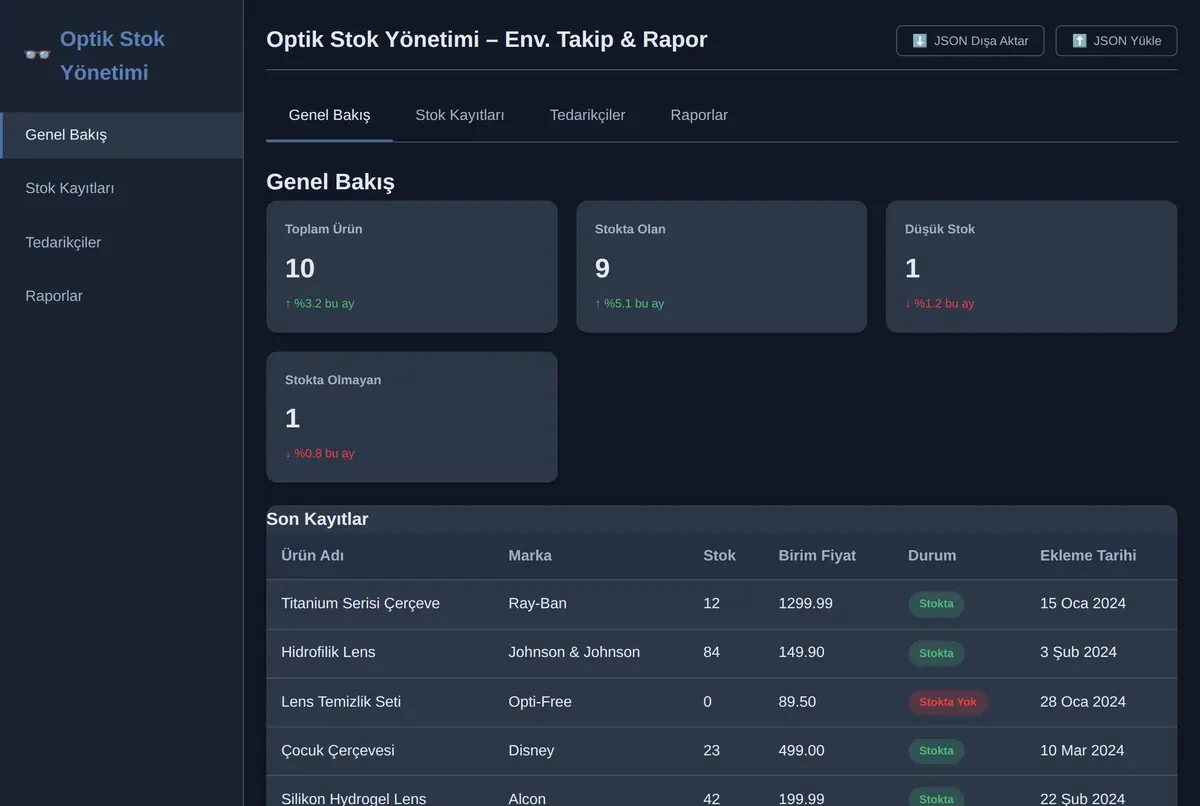The height and width of the screenshot is (806, 1200).
Task: Click the stock value 23
Action: (711, 750)
